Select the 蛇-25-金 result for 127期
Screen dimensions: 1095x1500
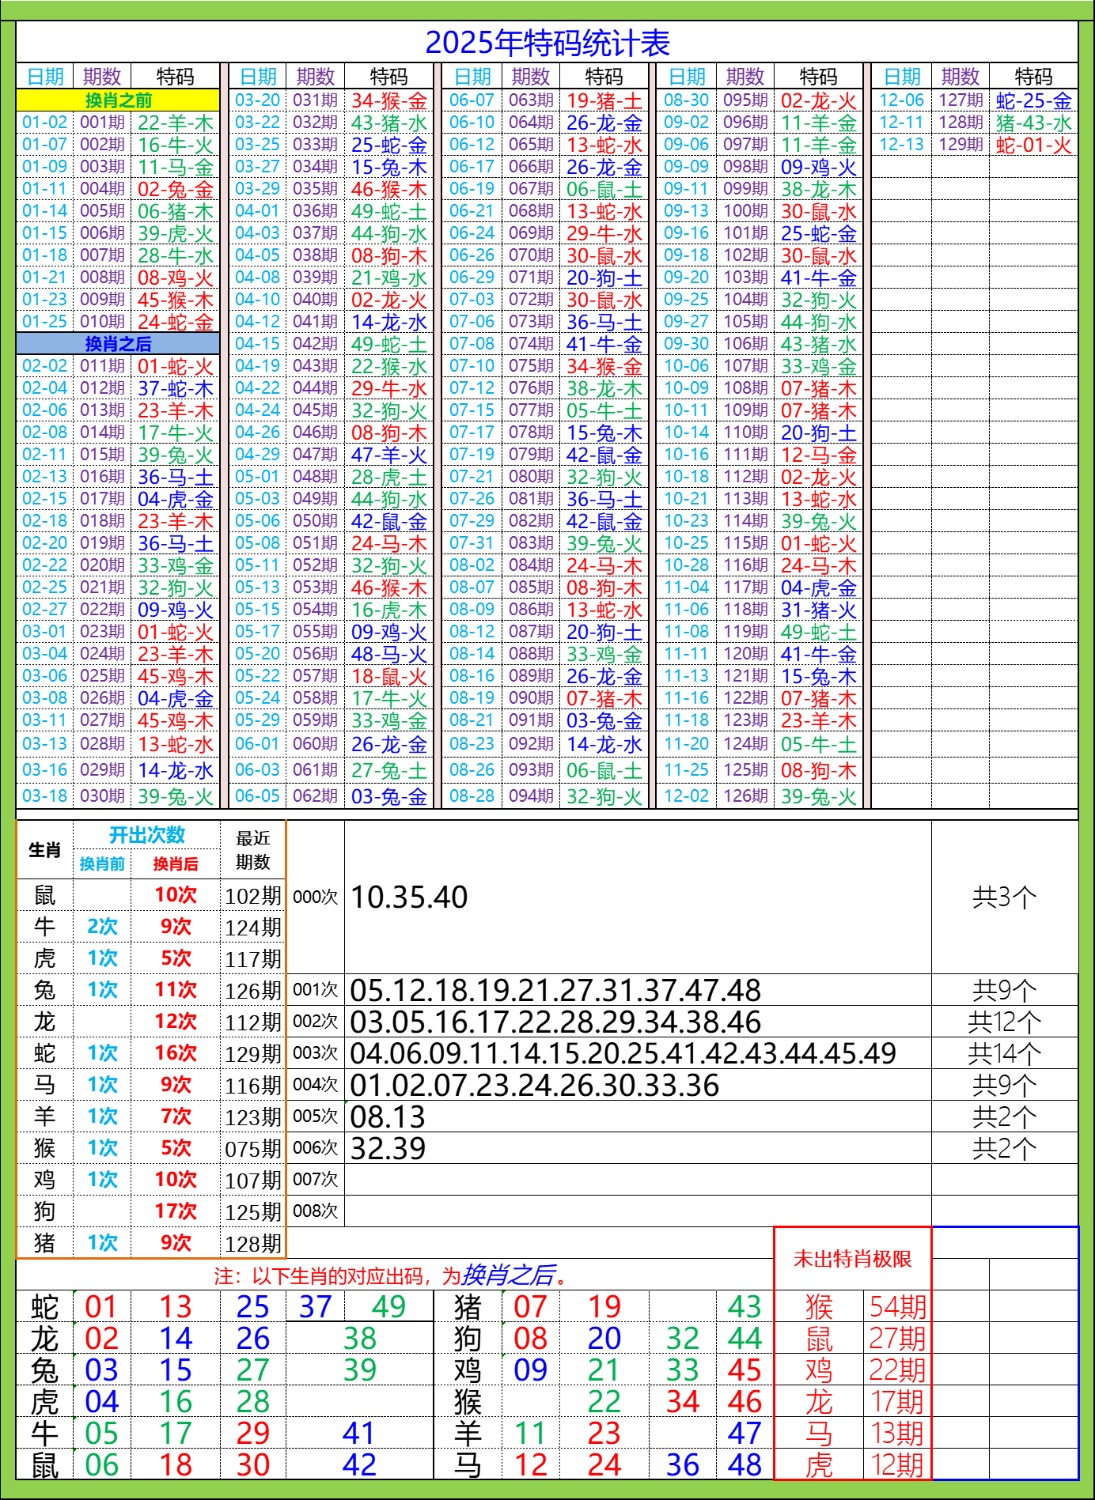pyautogui.click(x=1033, y=101)
